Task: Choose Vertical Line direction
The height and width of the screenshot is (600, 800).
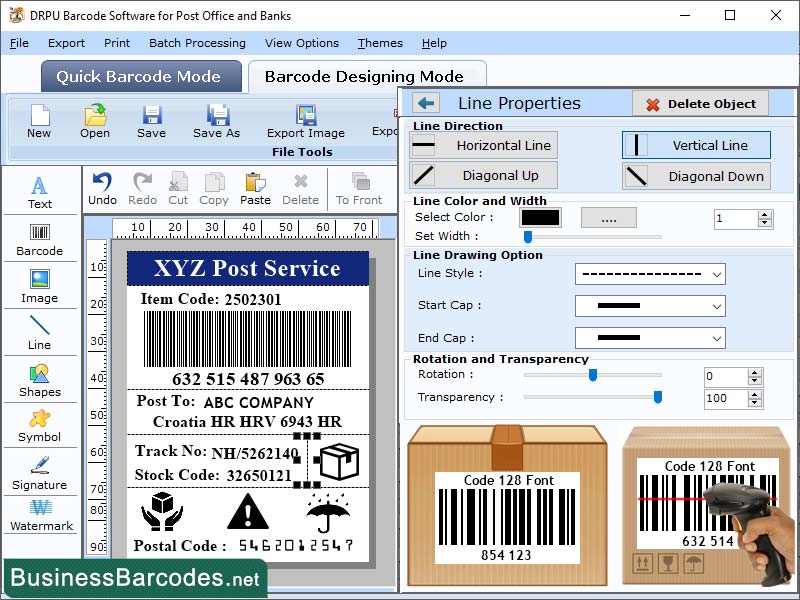Action: click(696, 145)
